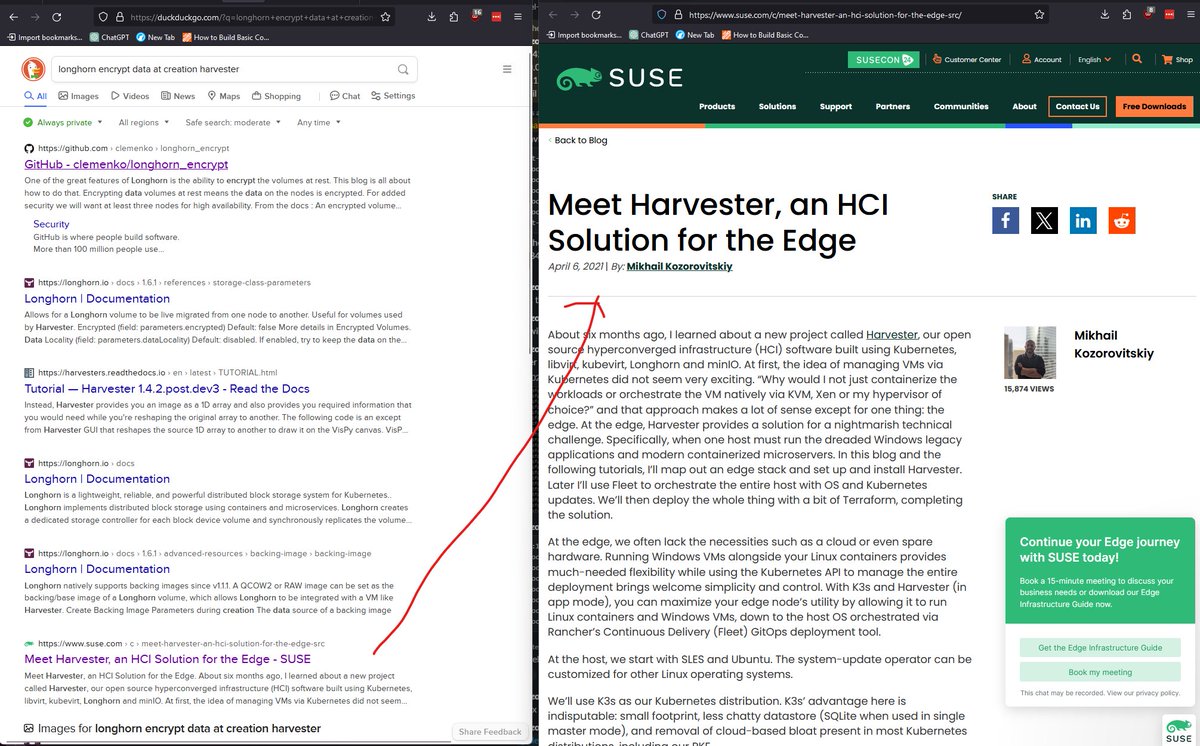Click the shield tracking icon in SUSE address bar
The height and width of the screenshot is (746, 1200).
(661, 15)
